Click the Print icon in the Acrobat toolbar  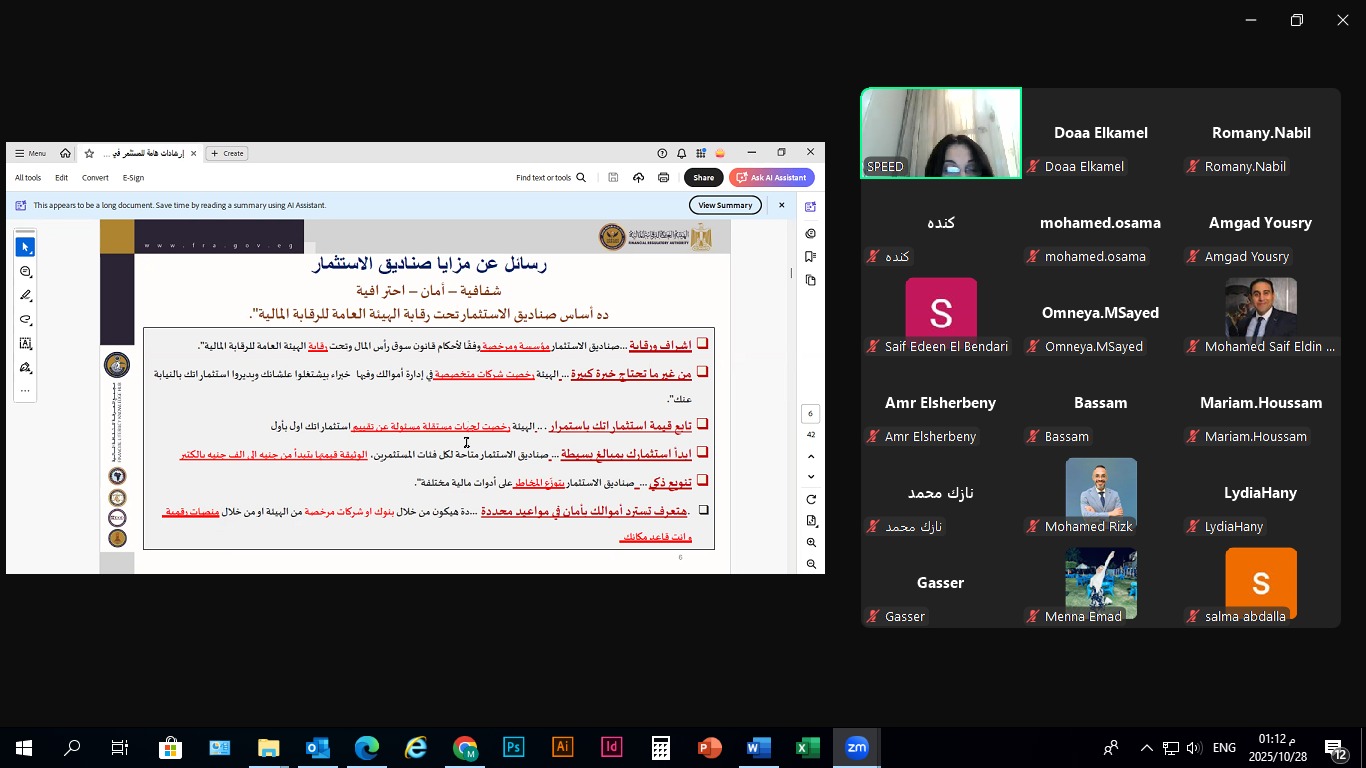[663, 178]
